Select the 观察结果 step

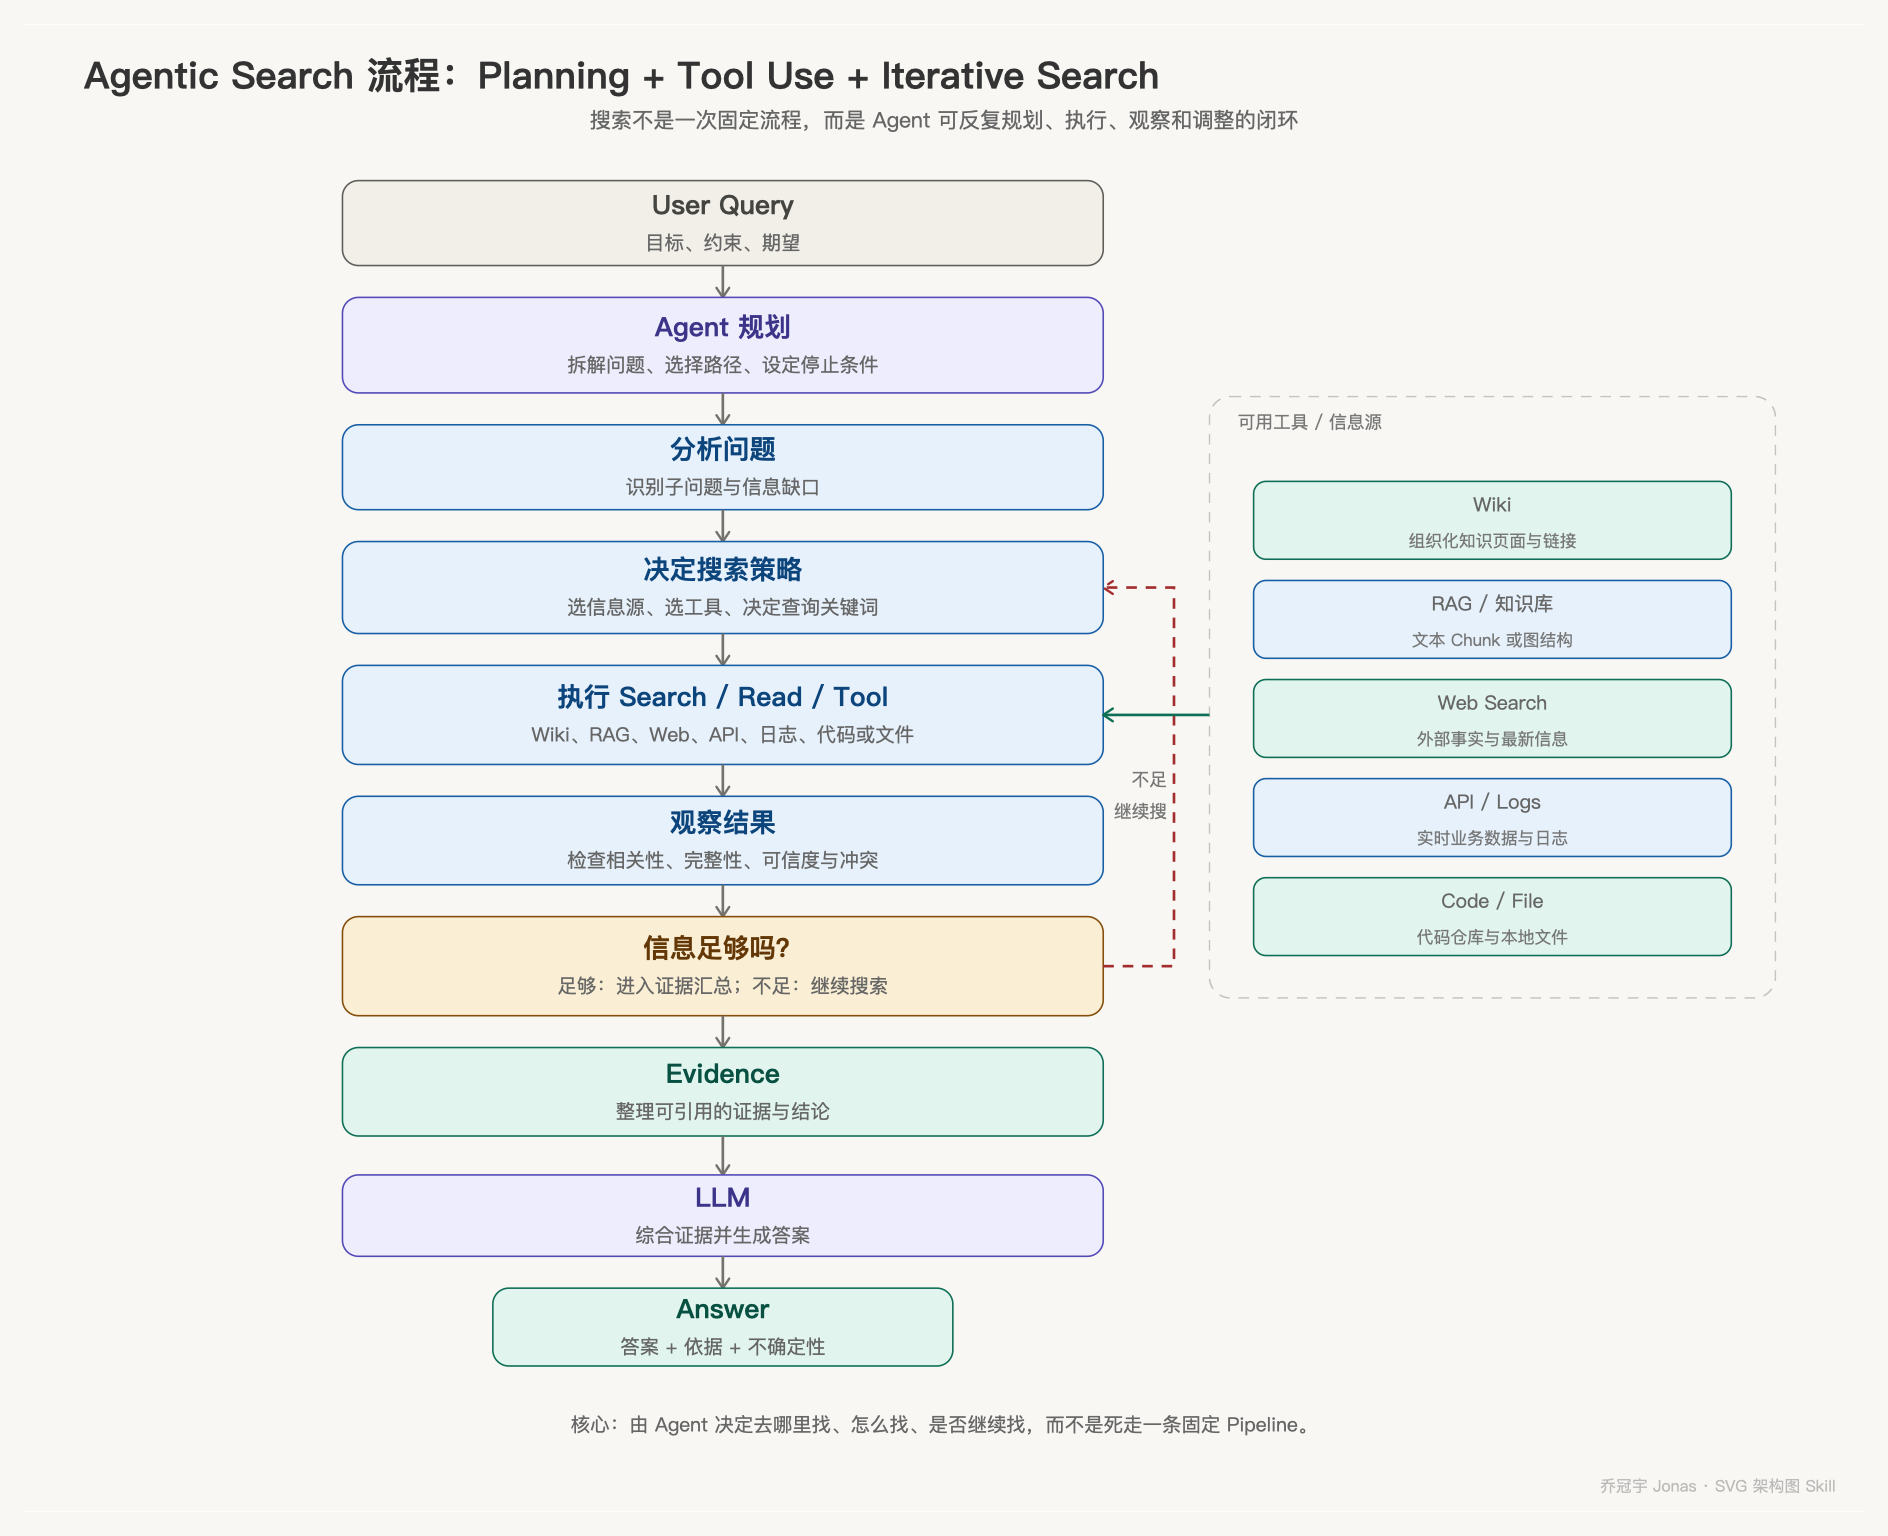coord(722,840)
